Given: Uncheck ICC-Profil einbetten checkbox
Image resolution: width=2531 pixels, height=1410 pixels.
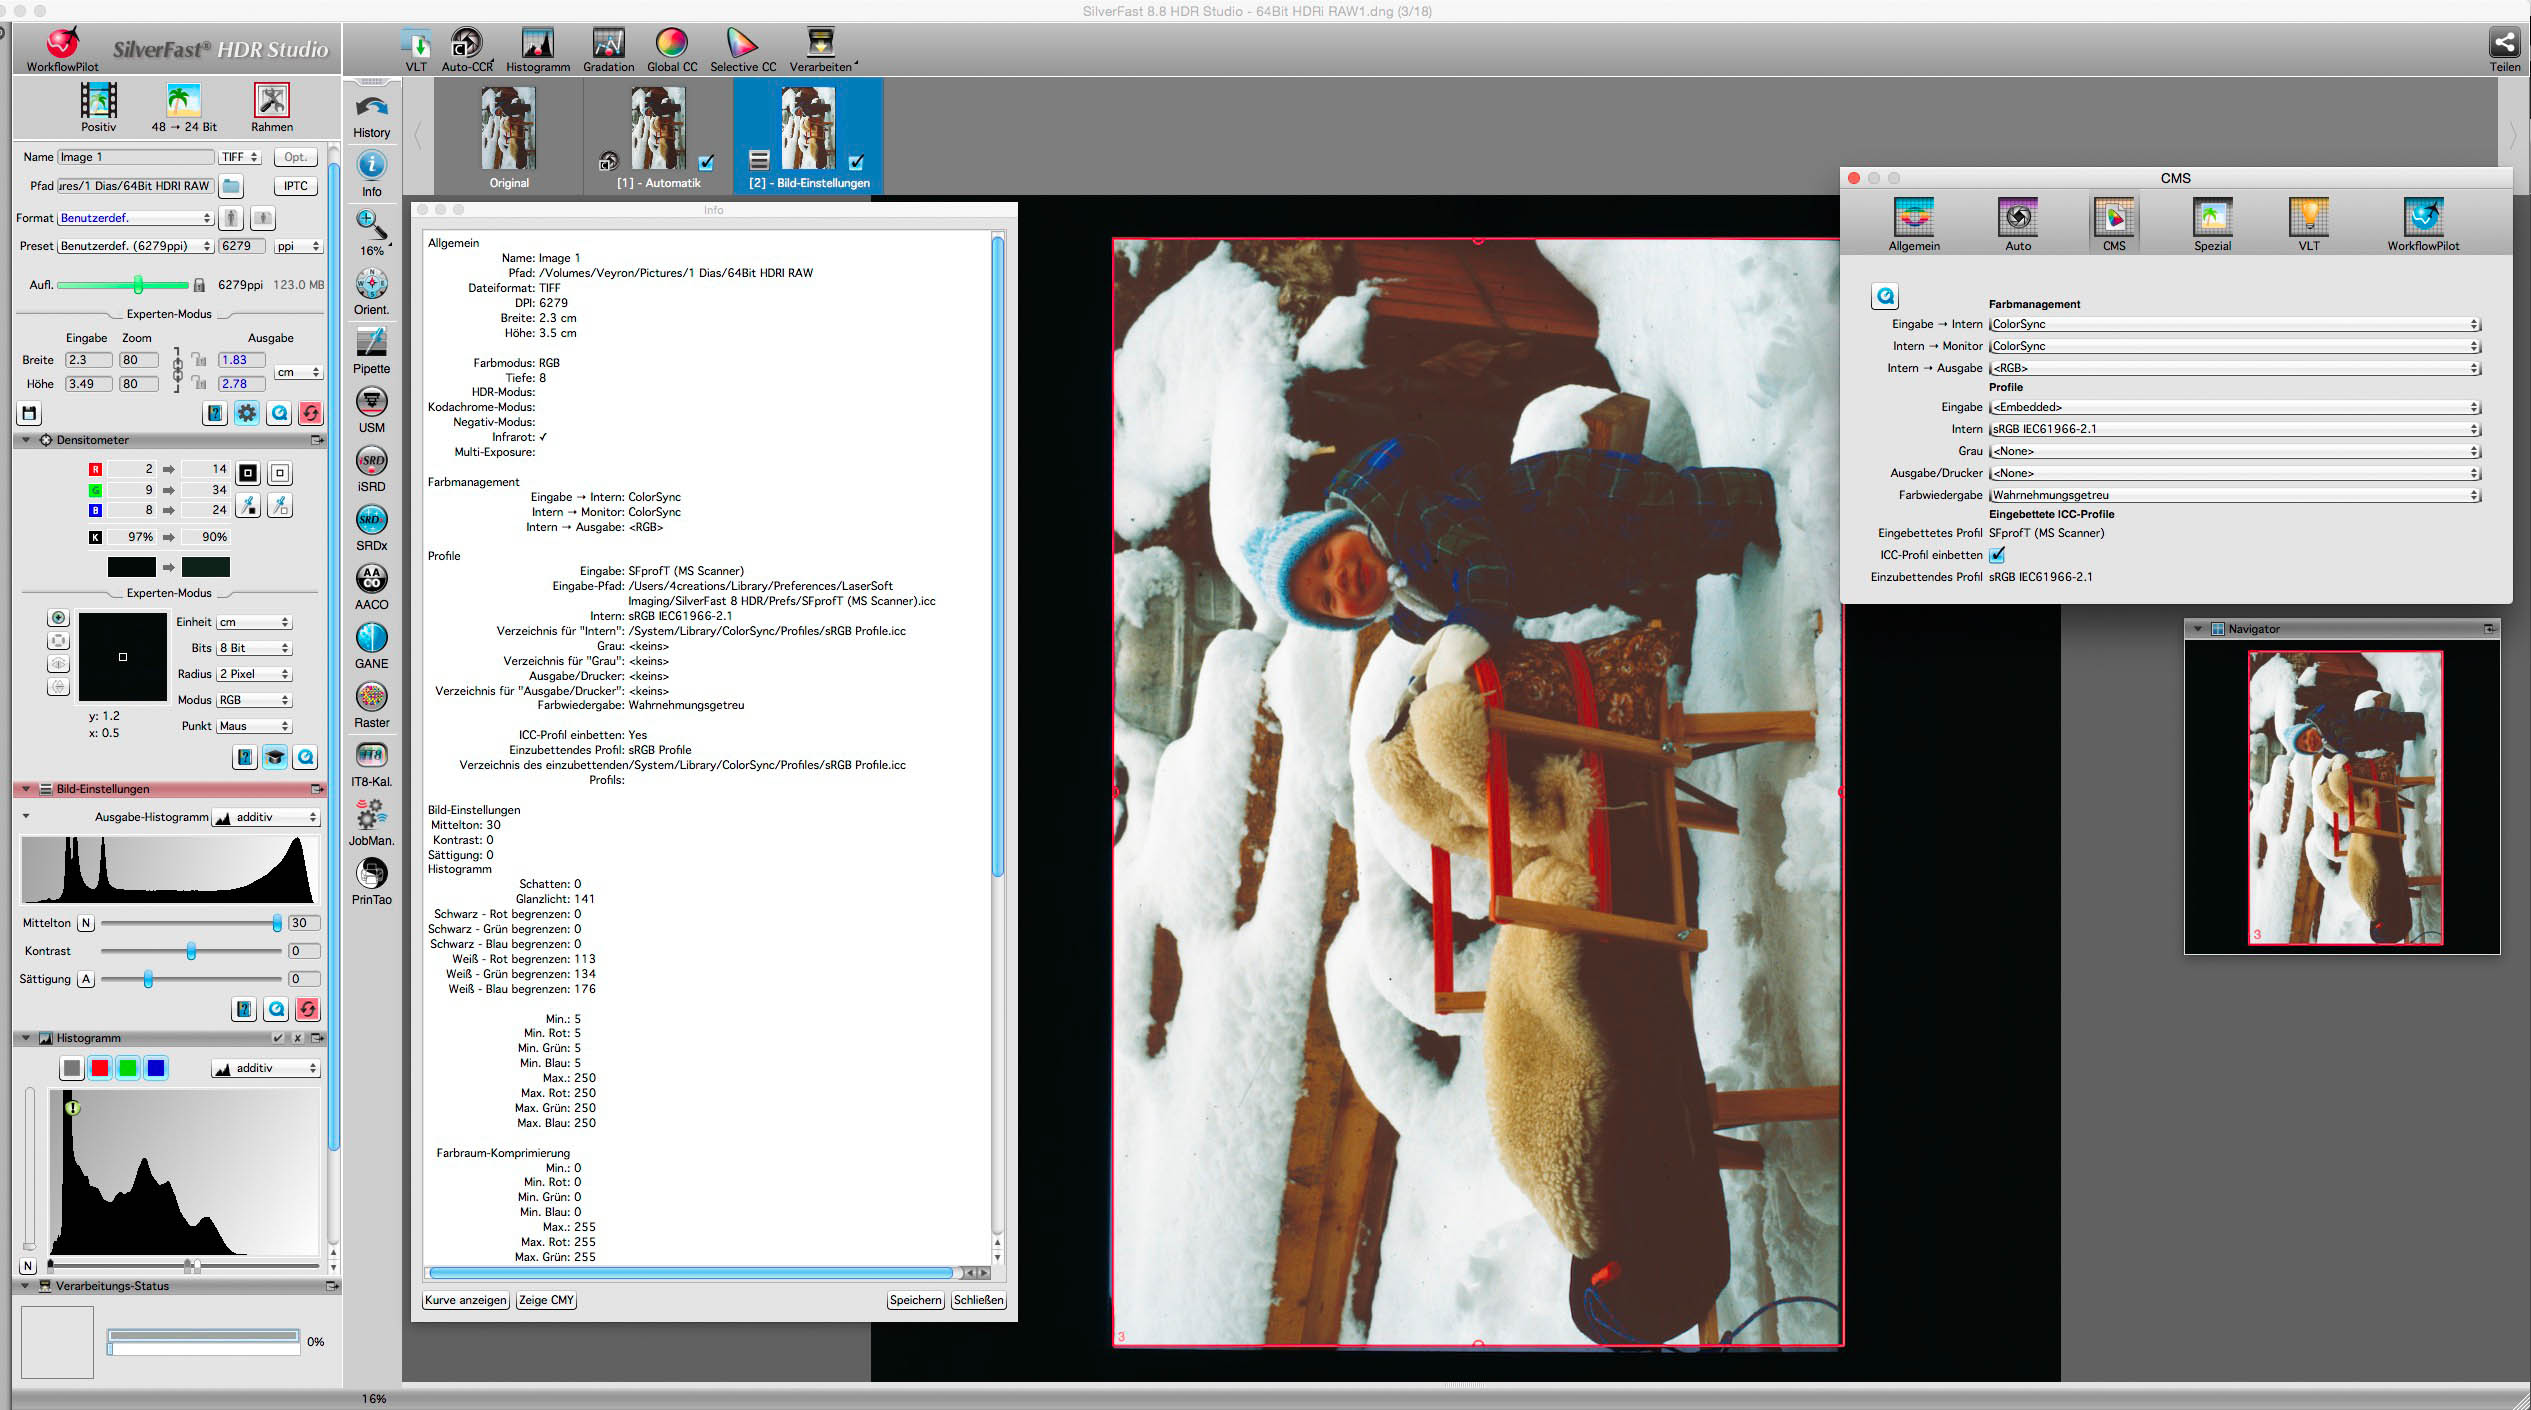Looking at the screenshot, I should click(1997, 555).
